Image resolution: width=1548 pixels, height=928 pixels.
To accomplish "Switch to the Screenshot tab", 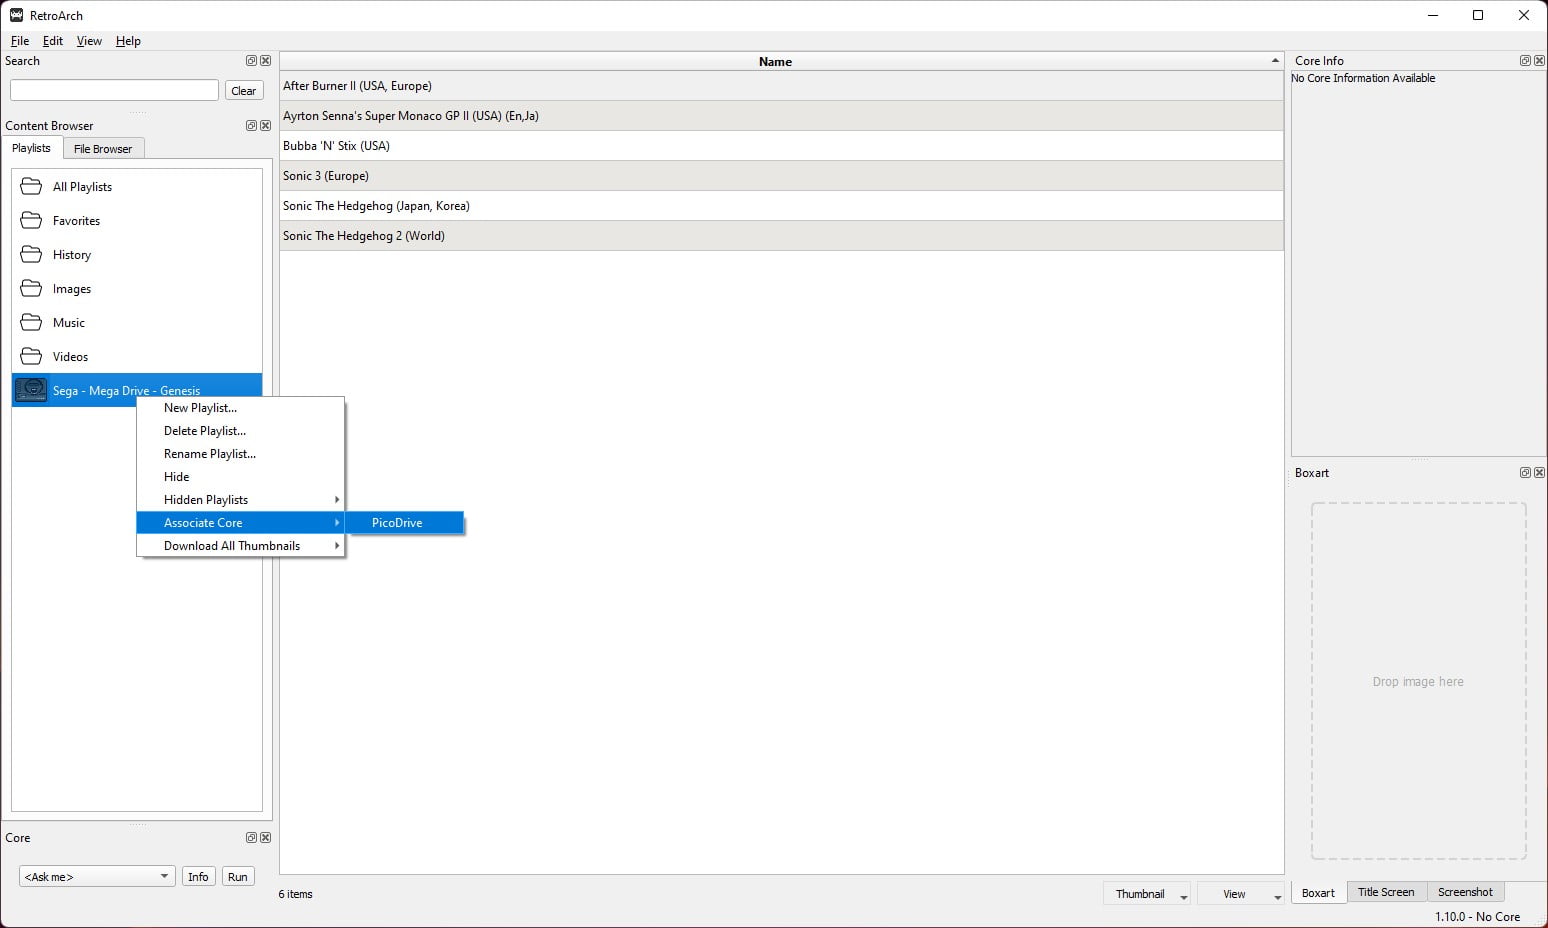I will pos(1465,892).
